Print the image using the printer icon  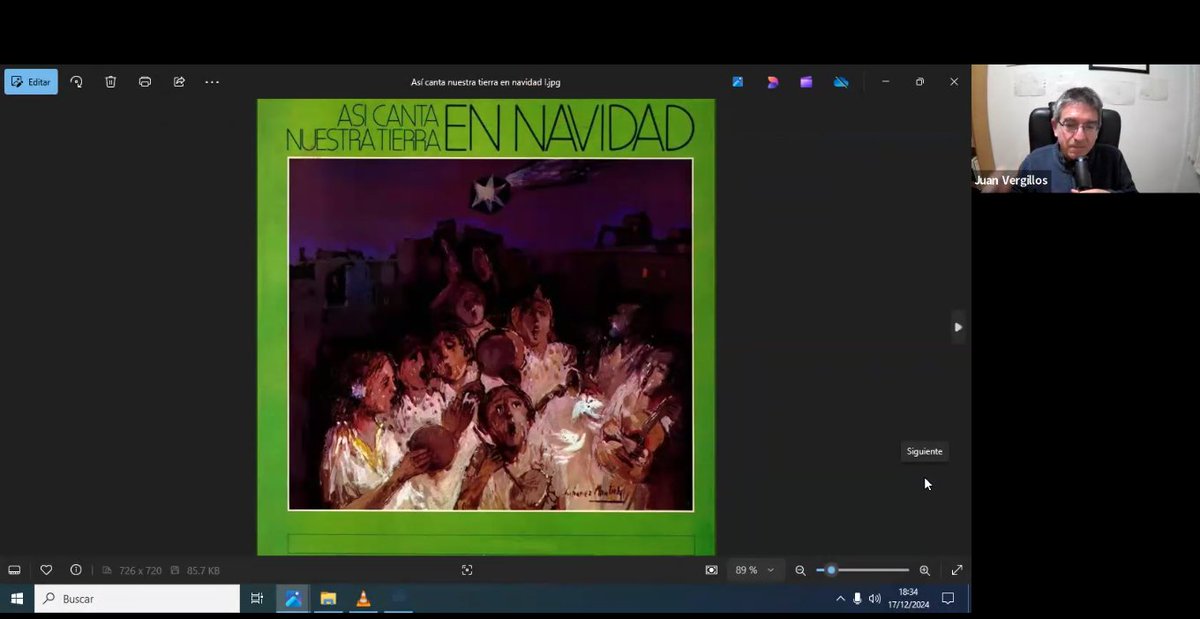coord(145,82)
